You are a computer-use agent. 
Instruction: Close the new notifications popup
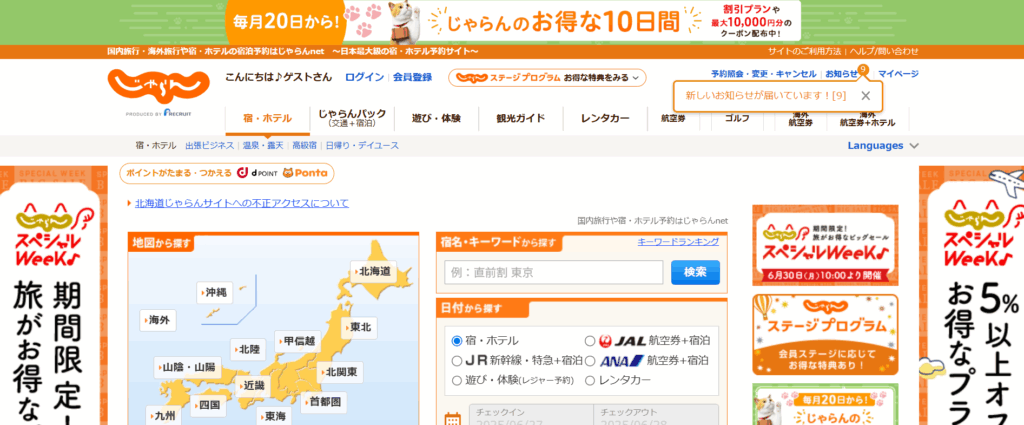click(x=865, y=96)
